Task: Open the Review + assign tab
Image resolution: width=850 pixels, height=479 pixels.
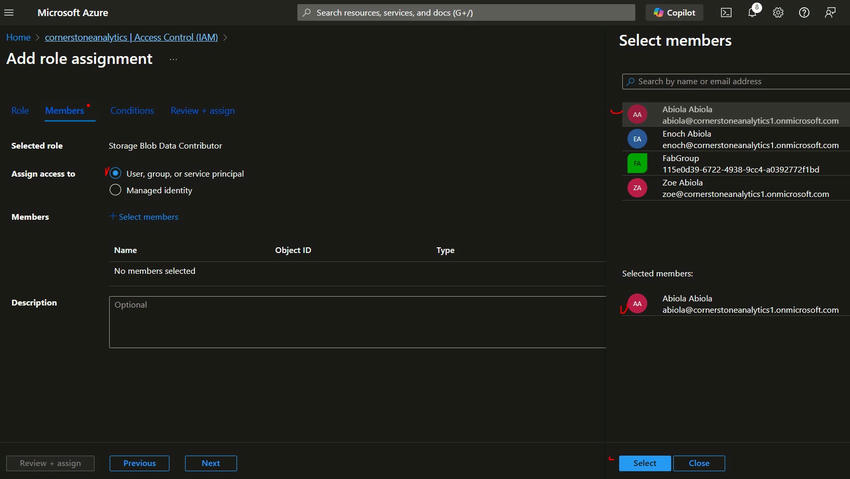Action: (x=202, y=111)
